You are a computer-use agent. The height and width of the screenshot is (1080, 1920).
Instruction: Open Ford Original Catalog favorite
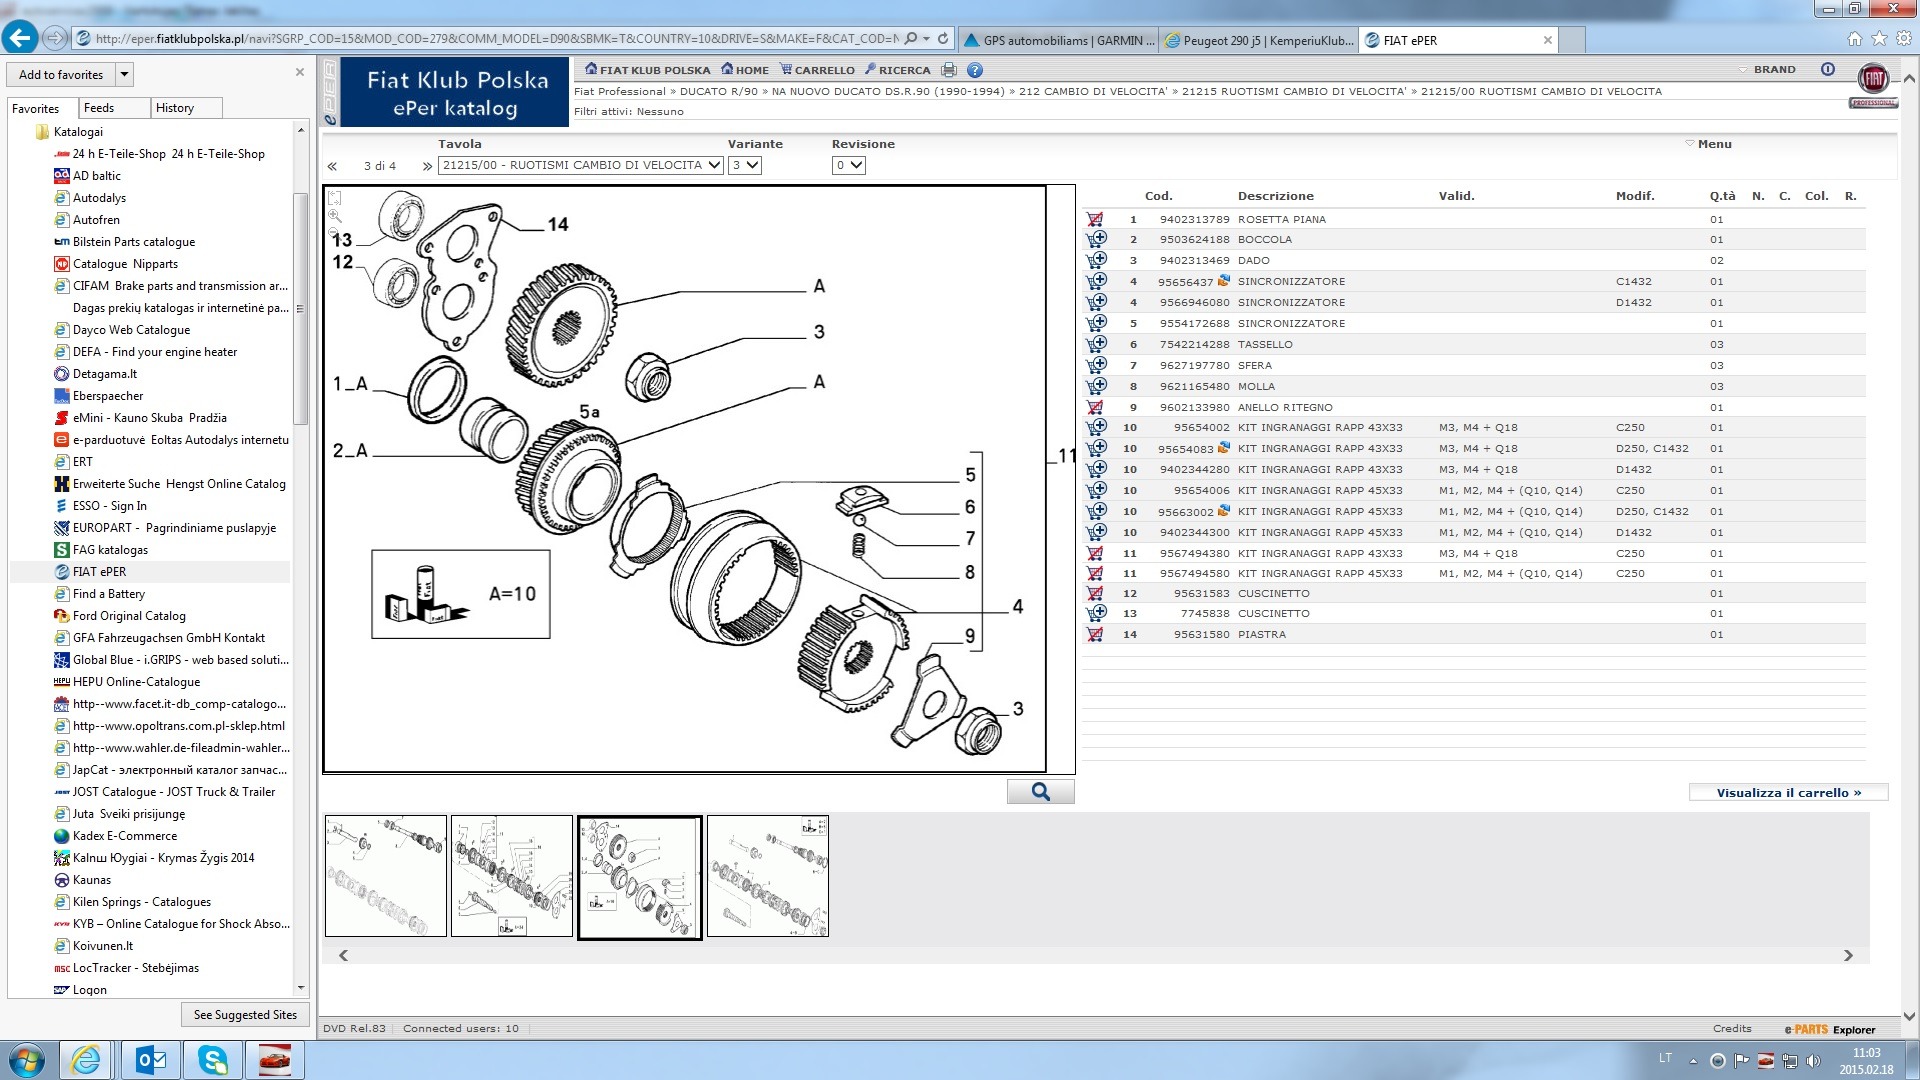(x=129, y=616)
